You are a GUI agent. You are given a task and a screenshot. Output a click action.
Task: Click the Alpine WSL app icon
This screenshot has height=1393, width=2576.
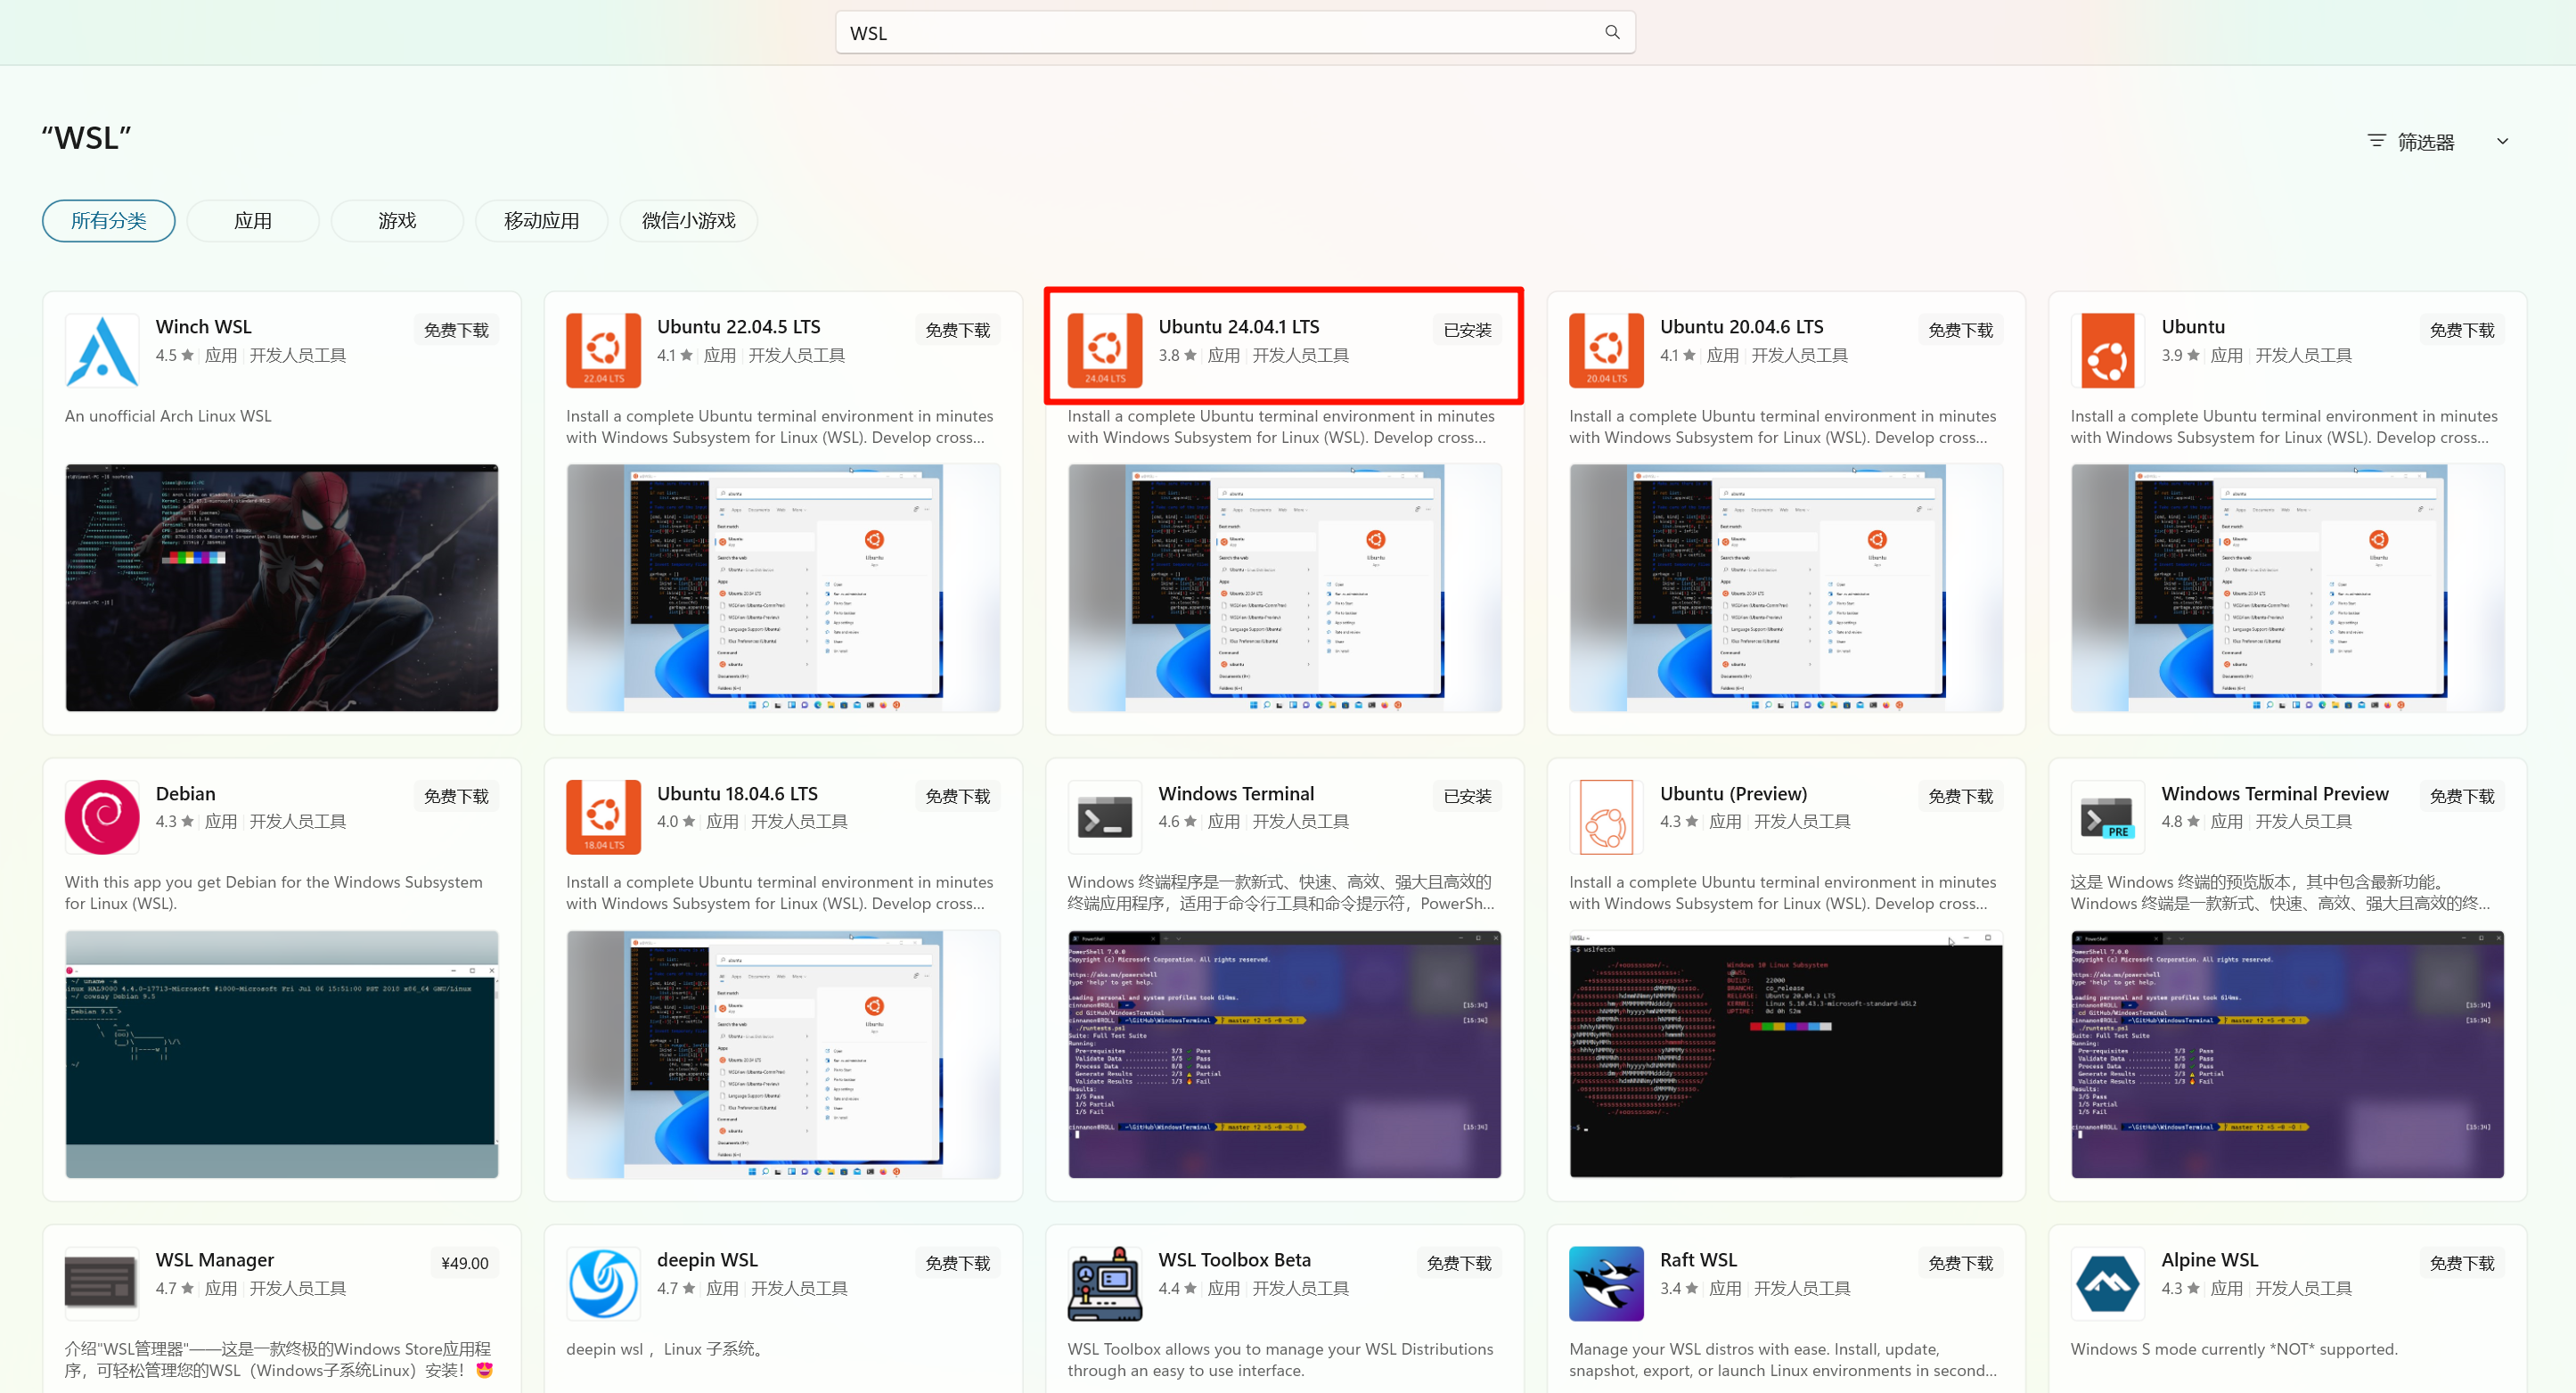[2107, 1283]
